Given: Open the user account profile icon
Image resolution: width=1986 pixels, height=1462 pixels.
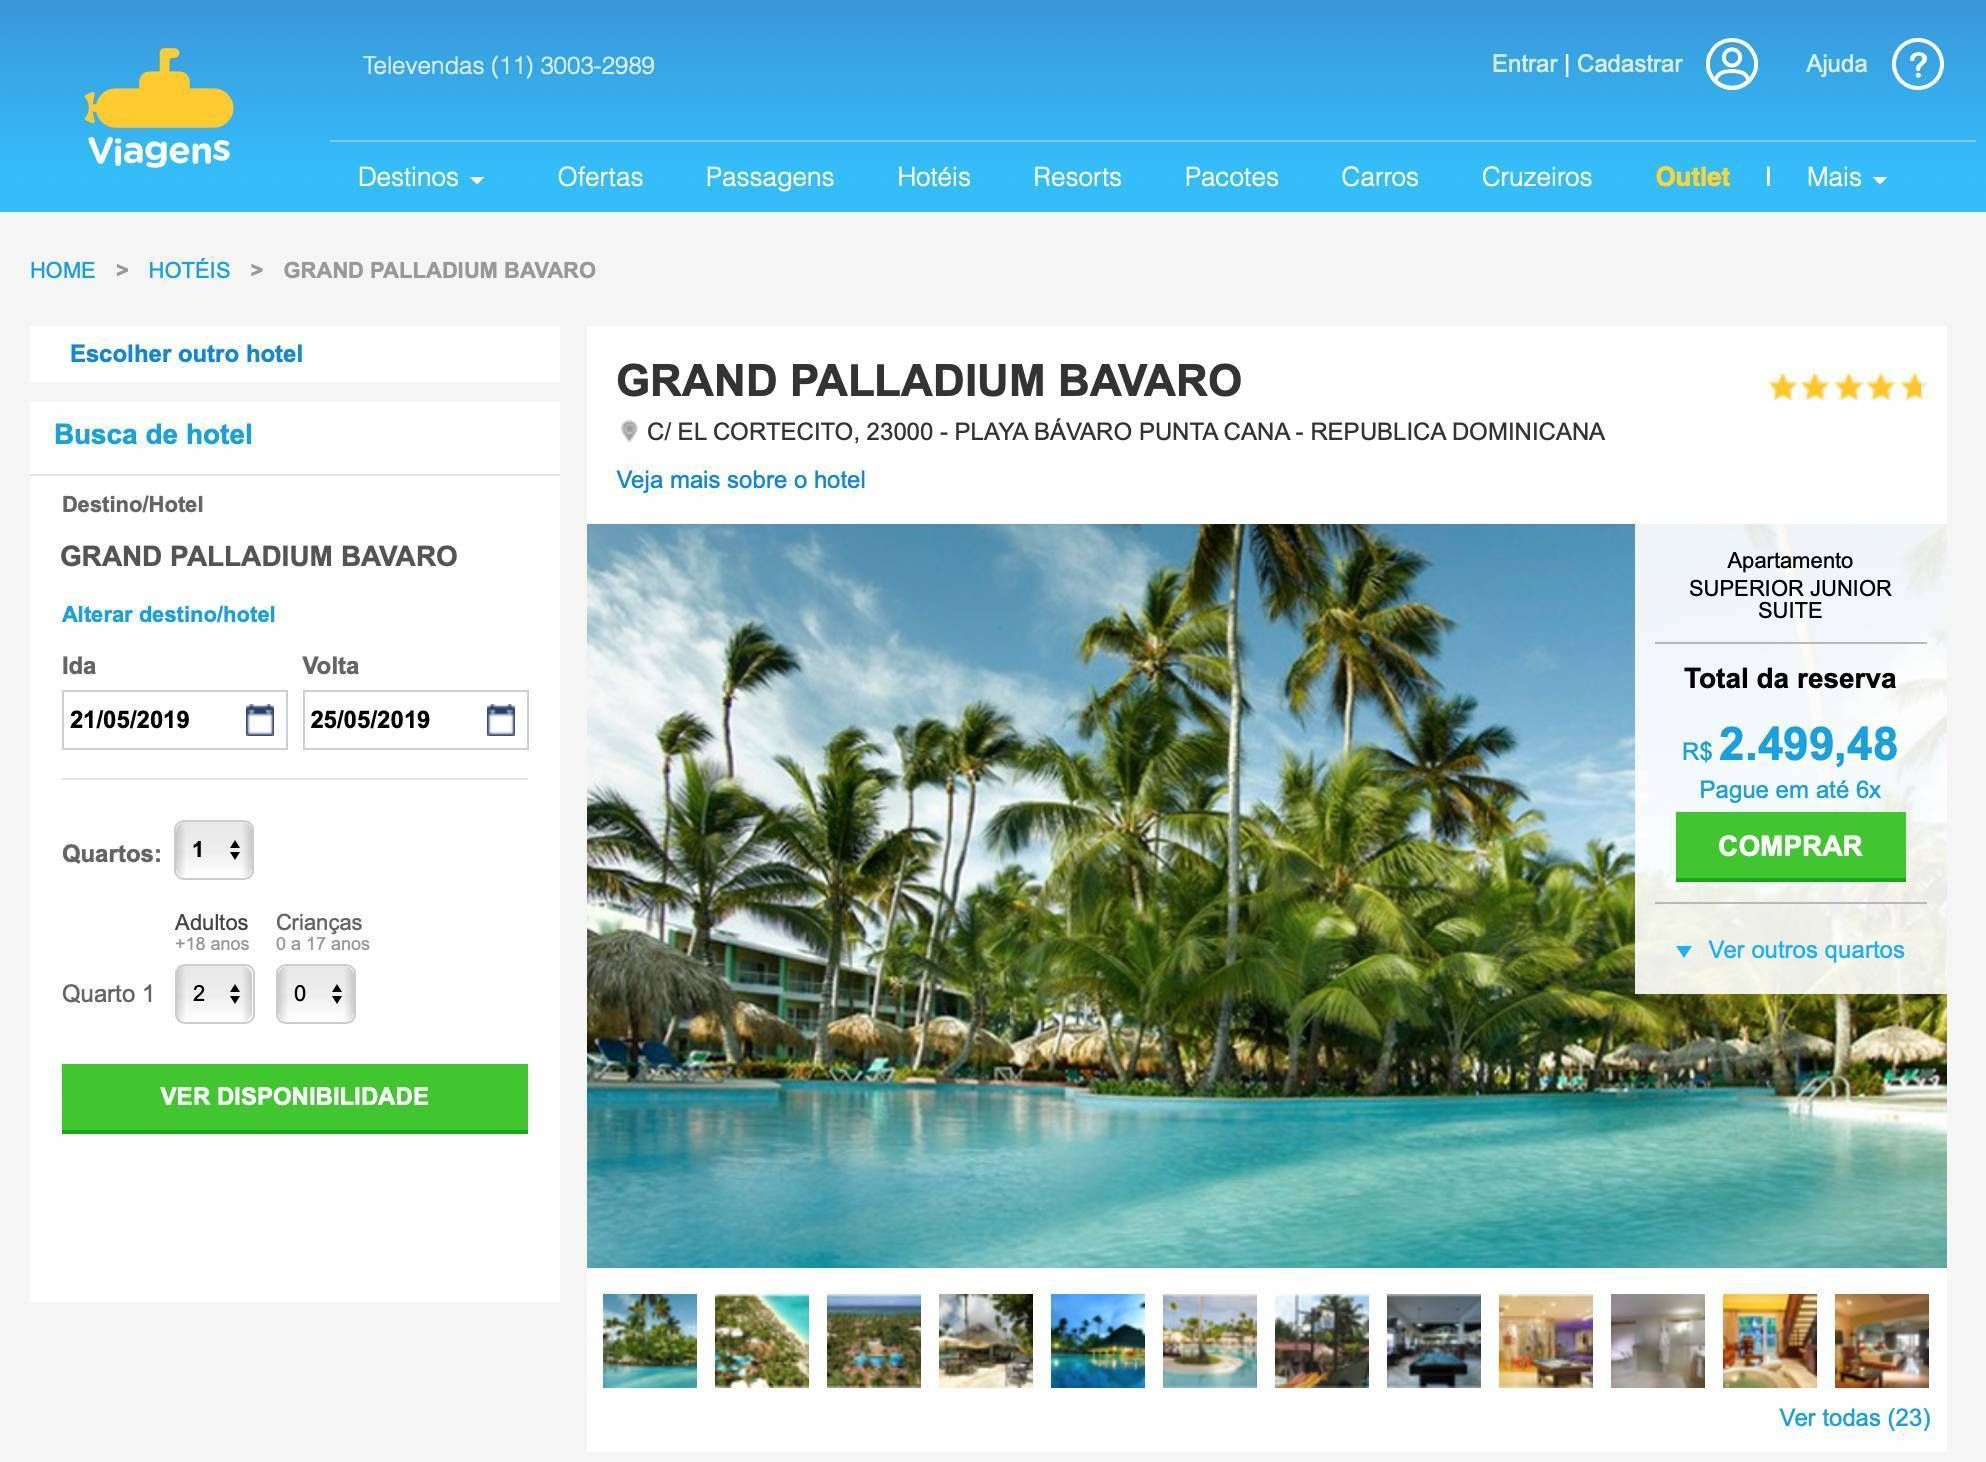Looking at the screenshot, I should coord(1731,64).
